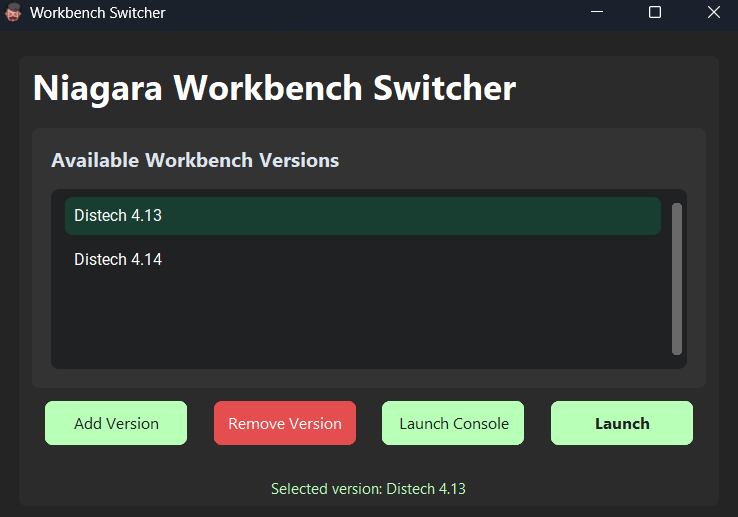Image resolution: width=738 pixels, height=517 pixels.
Task: Select the Distech 4.13 version row
Action: click(362, 216)
